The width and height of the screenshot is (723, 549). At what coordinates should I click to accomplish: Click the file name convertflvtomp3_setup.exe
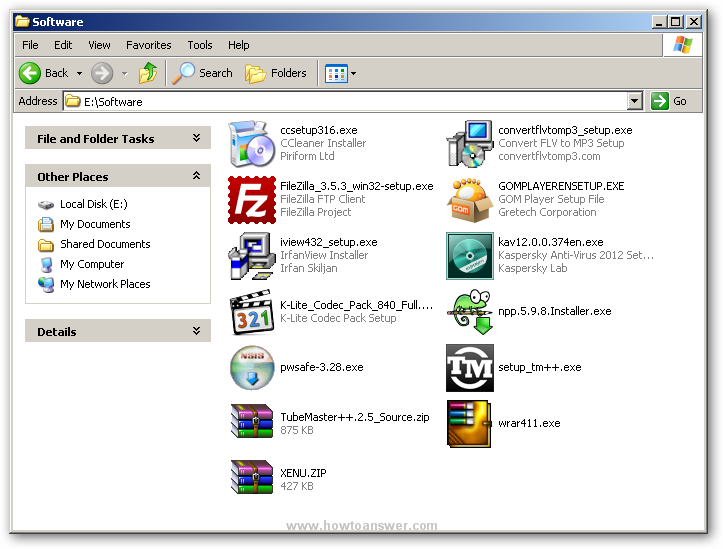pos(565,130)
